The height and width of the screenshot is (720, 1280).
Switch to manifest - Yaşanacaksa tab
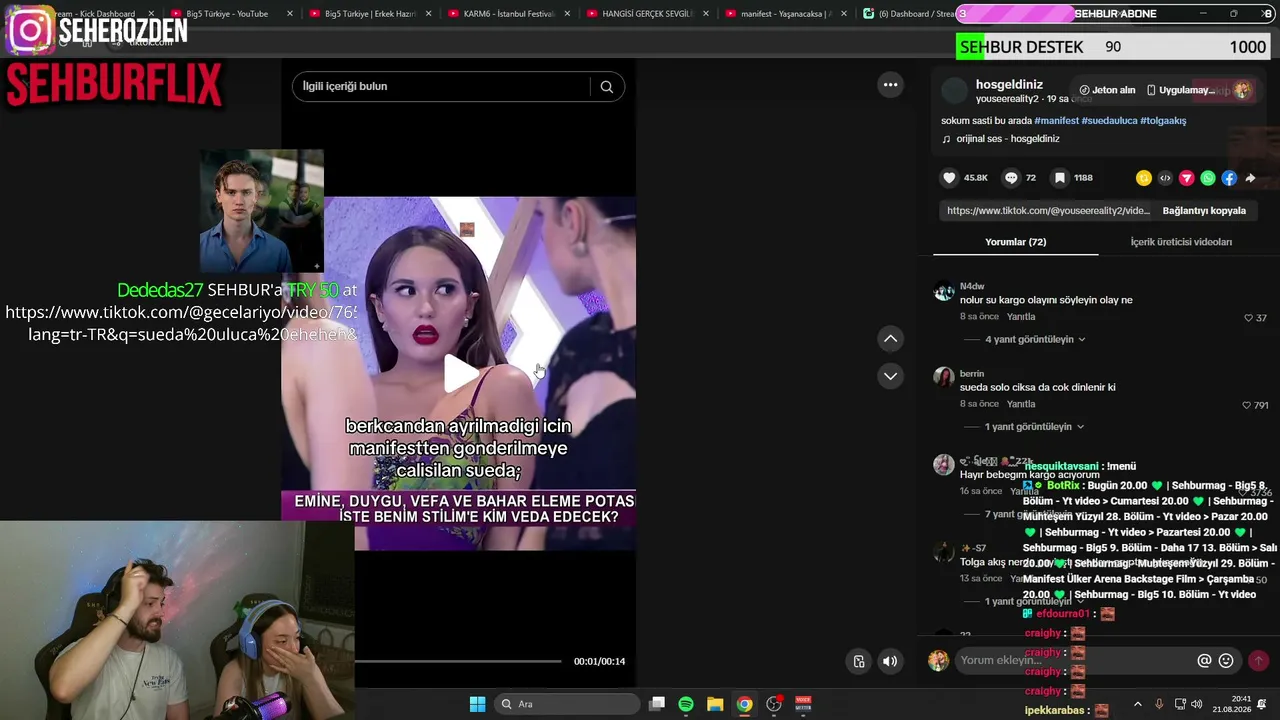(785, 14)
